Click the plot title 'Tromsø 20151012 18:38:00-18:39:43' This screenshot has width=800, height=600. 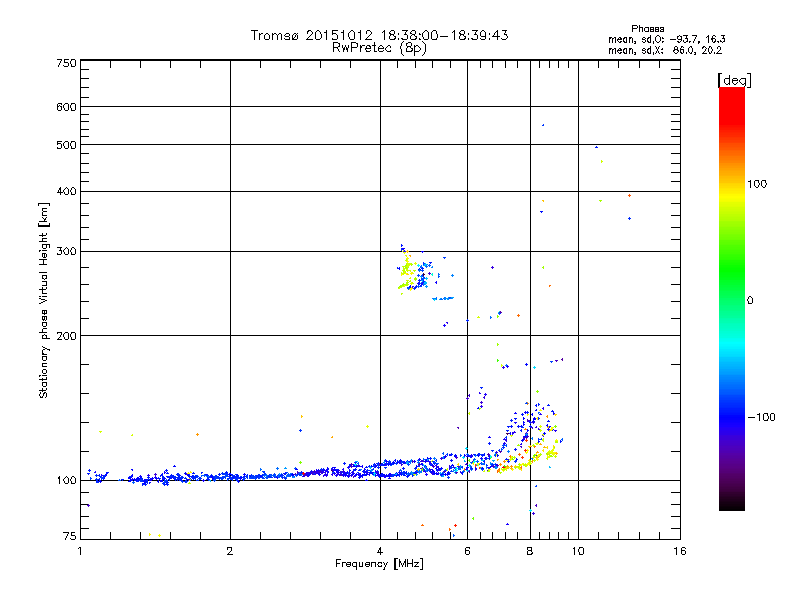pyautogui.click(x=380, y=35)
